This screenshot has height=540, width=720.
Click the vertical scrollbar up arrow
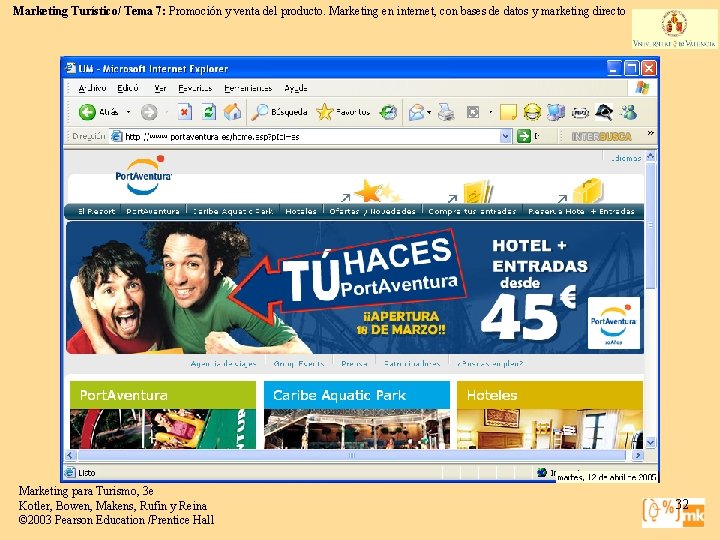coord(651,156)
